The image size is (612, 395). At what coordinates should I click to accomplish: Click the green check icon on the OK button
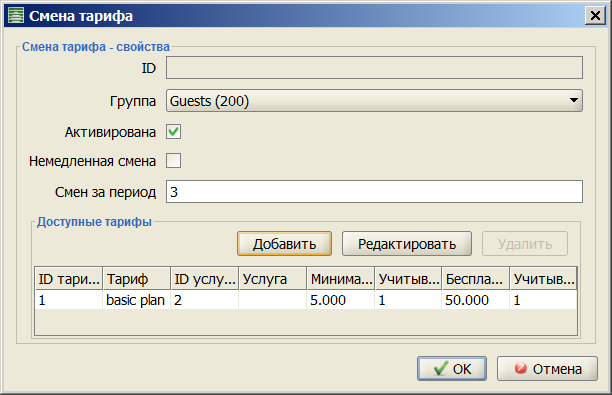pos(441,368)
